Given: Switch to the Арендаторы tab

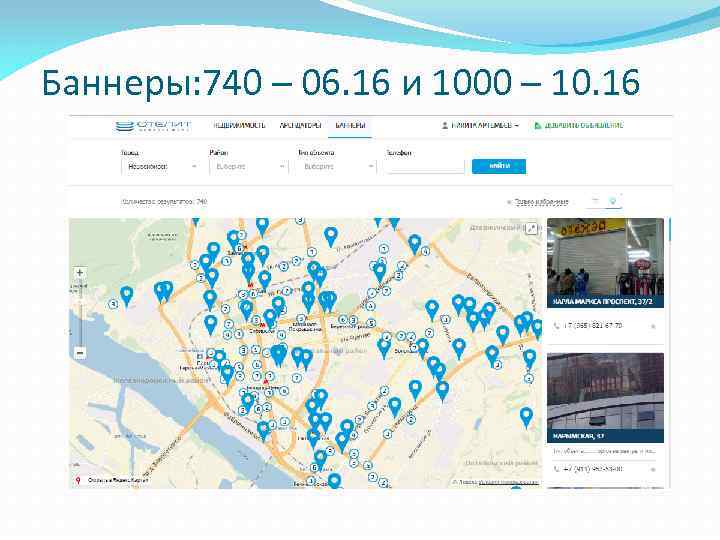Looking at the screenshot, I should (x=300, y=125).
